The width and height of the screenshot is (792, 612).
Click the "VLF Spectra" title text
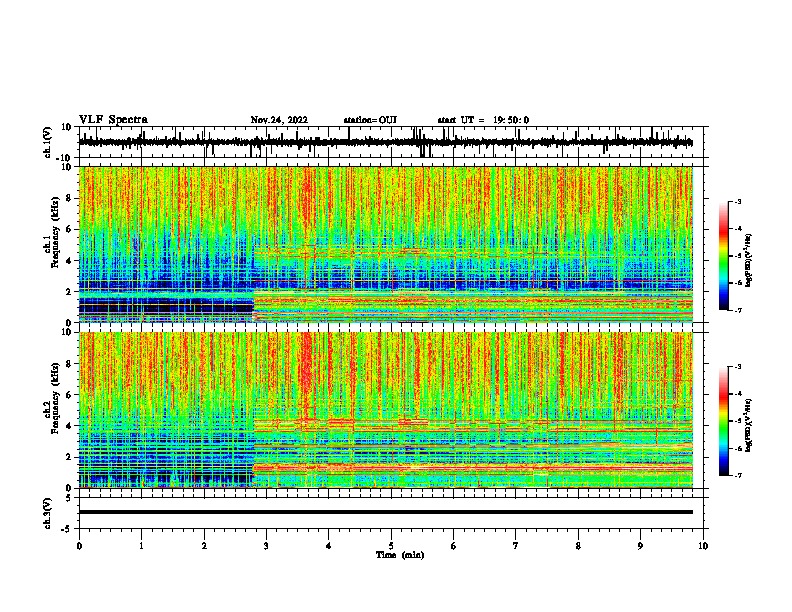point(113,120)
